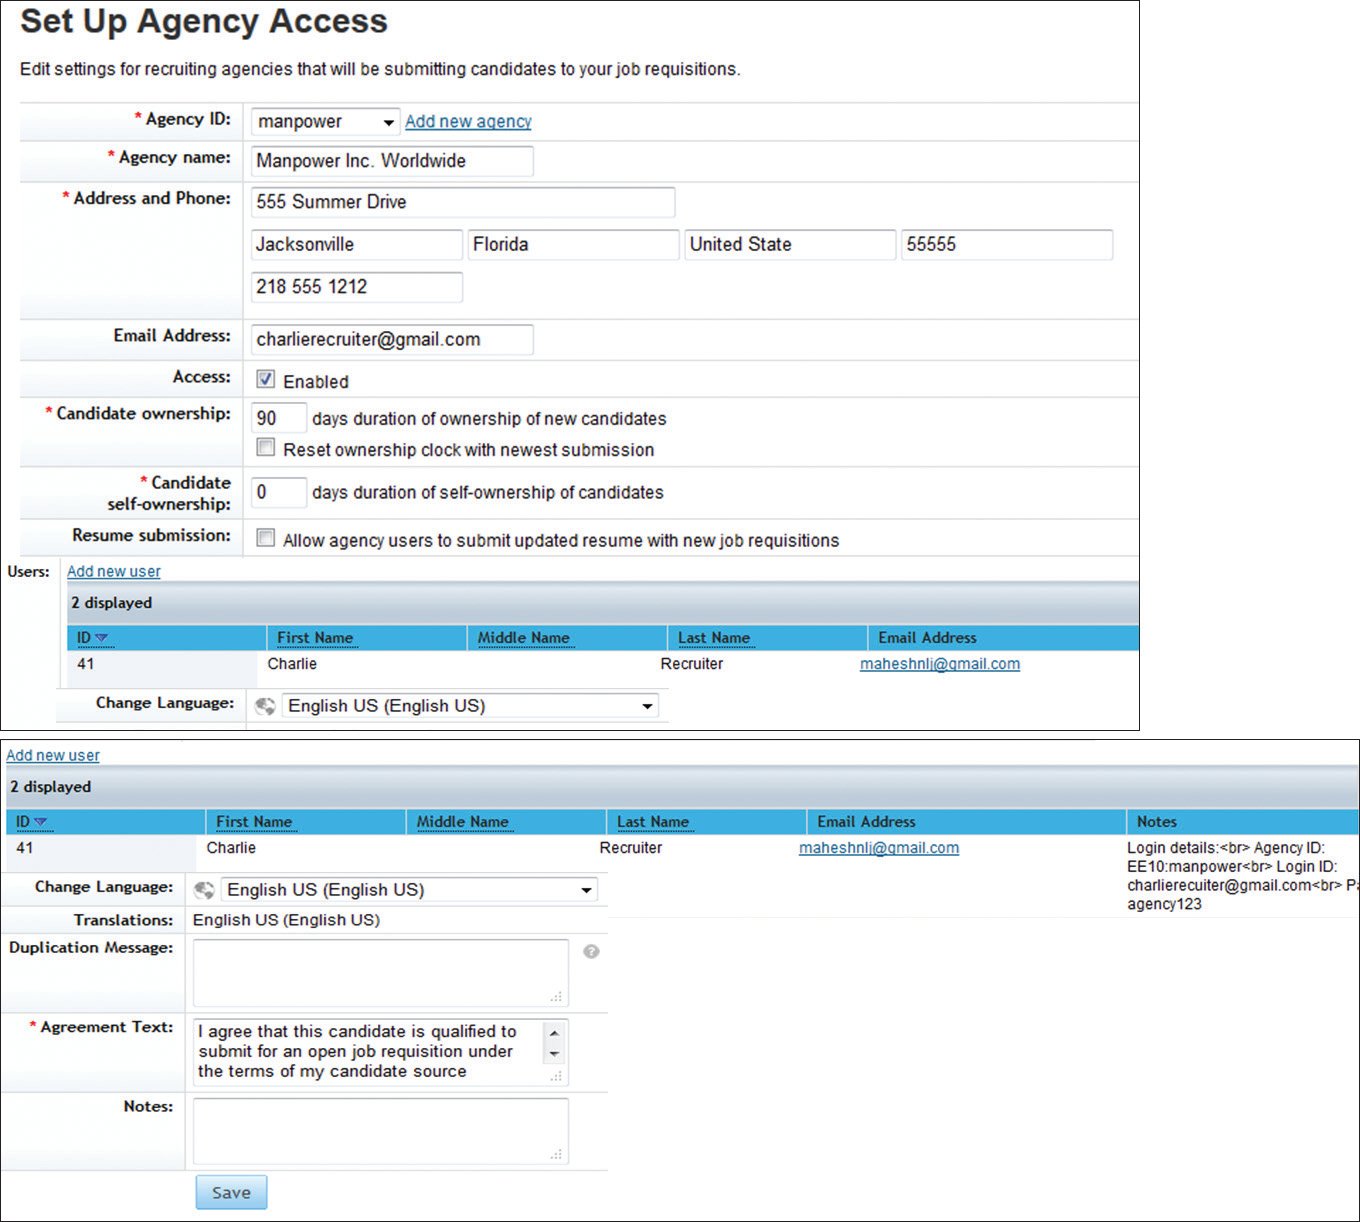Click the 0 days self-ownership field
The height and width of the screenshot is (1222, 1360).
coord(279,492)
